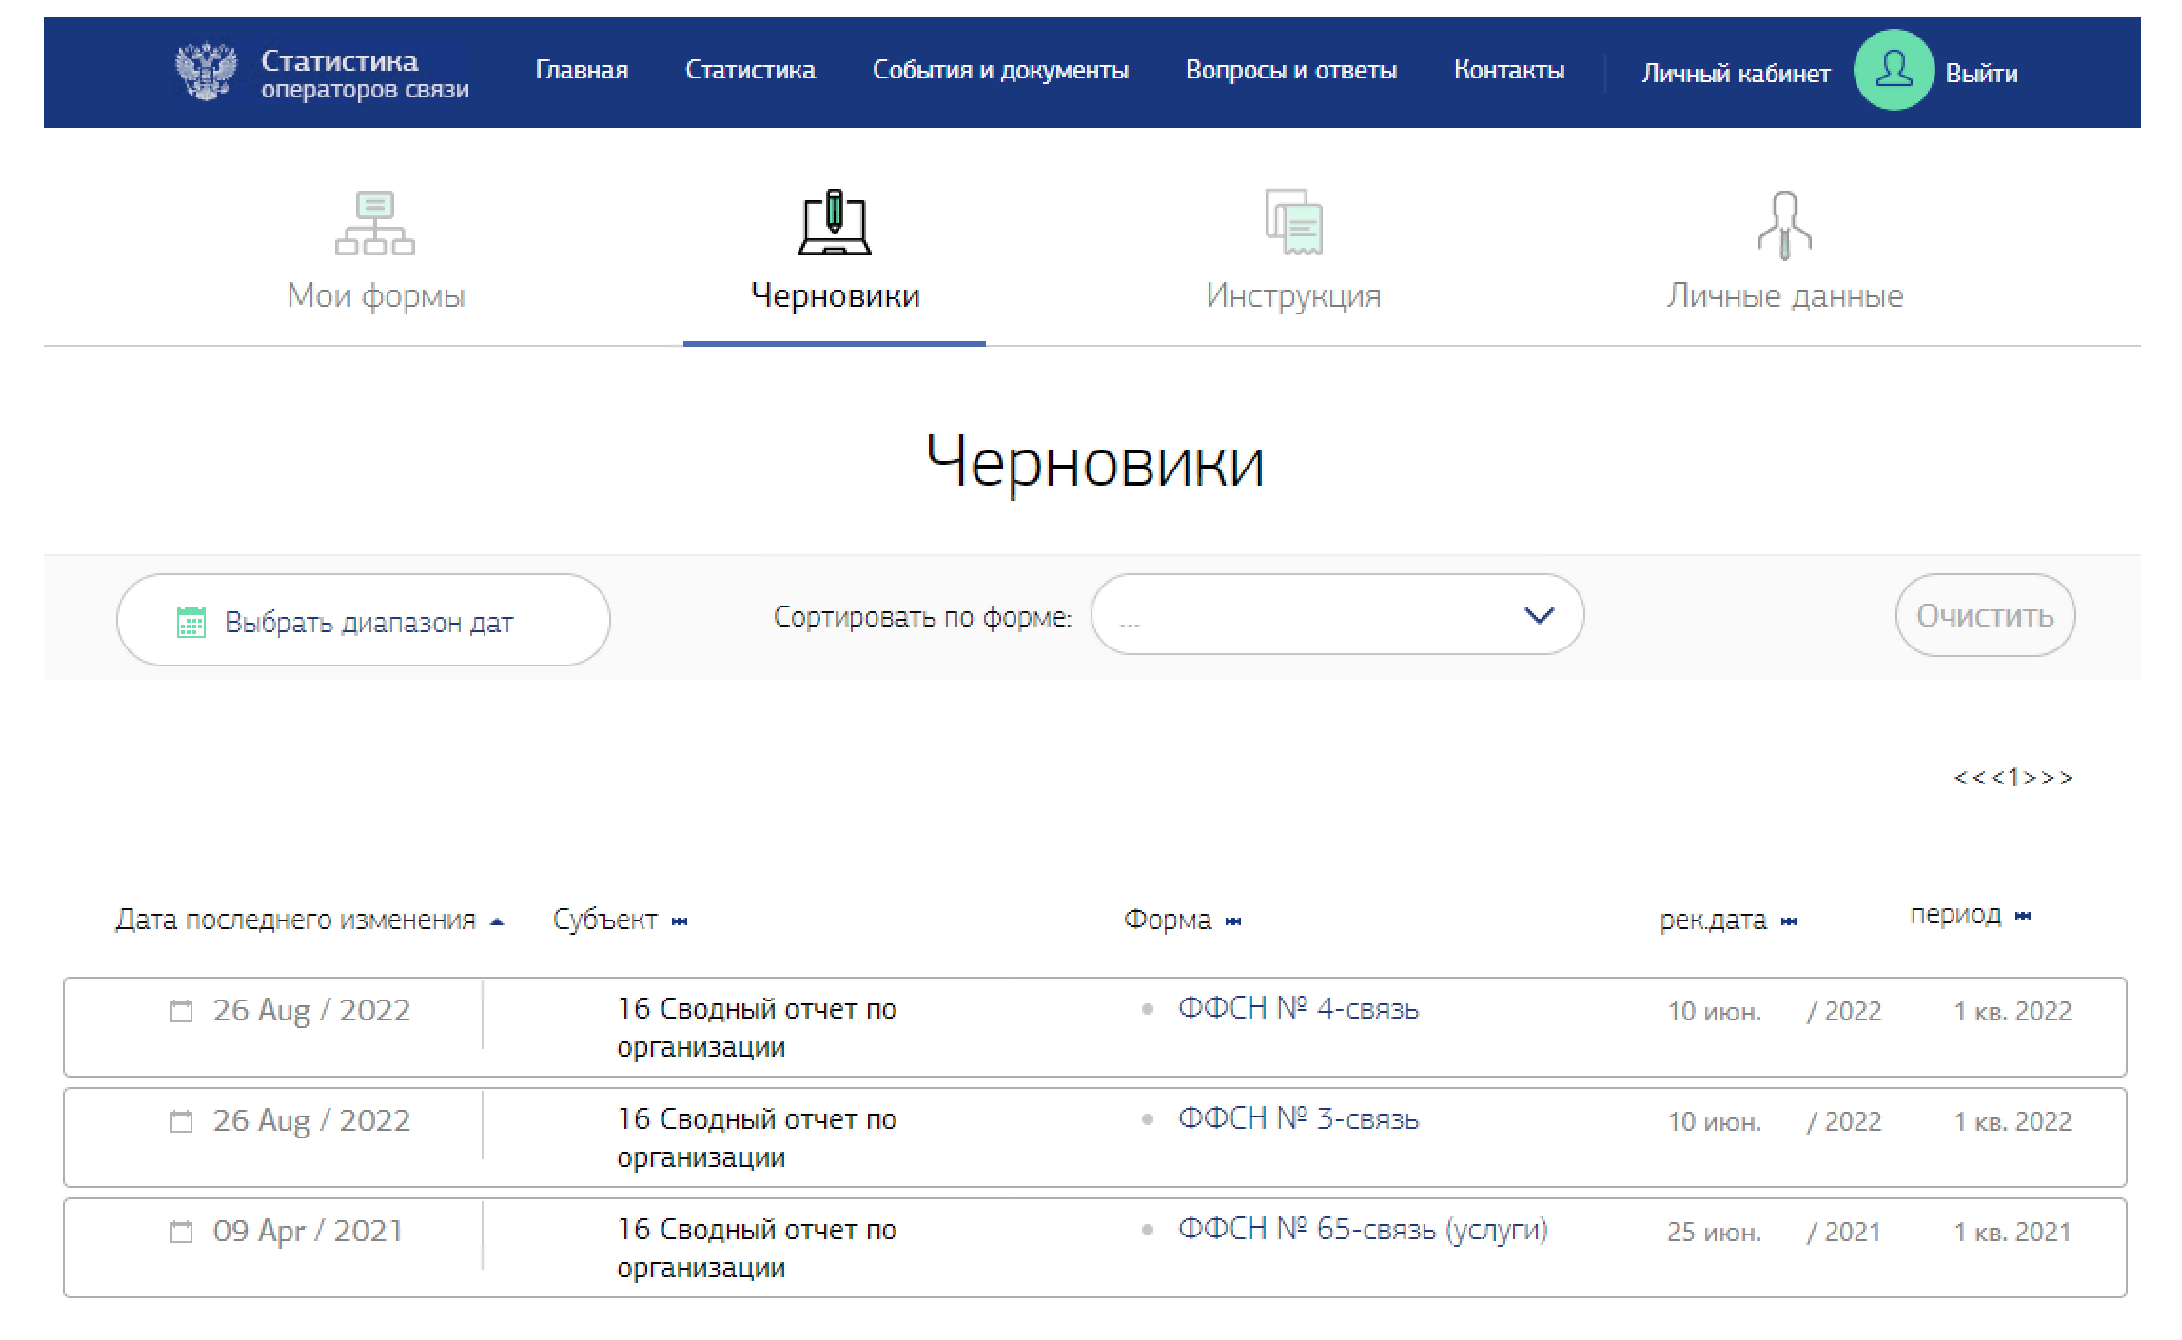Toggle sorting on Субъект column

(x=680, y=922)
